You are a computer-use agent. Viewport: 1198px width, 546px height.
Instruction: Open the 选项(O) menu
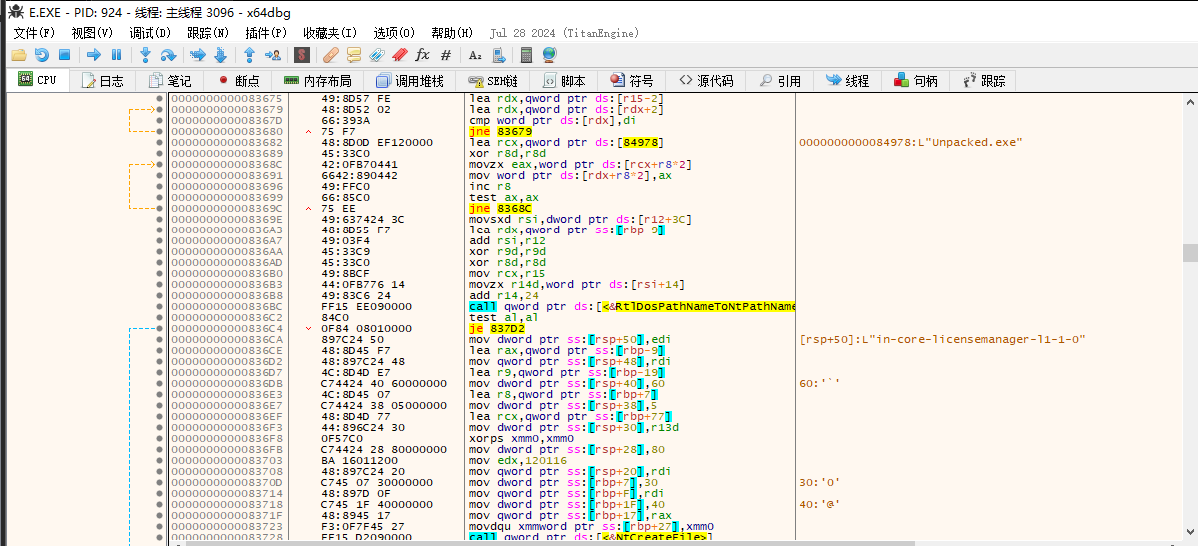pyautogui.click(x=394, y=33)
